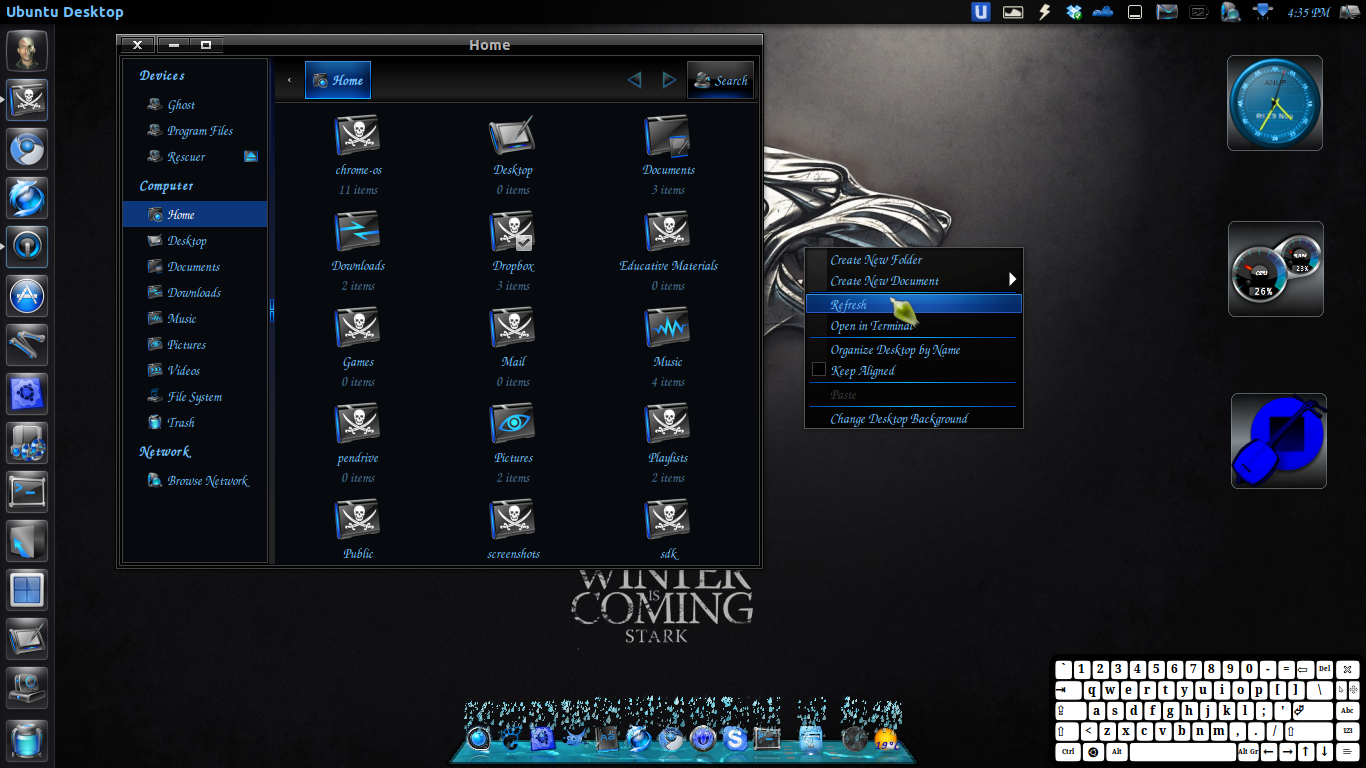
Task: Select Music in sidebar
Action: point(195,318)
